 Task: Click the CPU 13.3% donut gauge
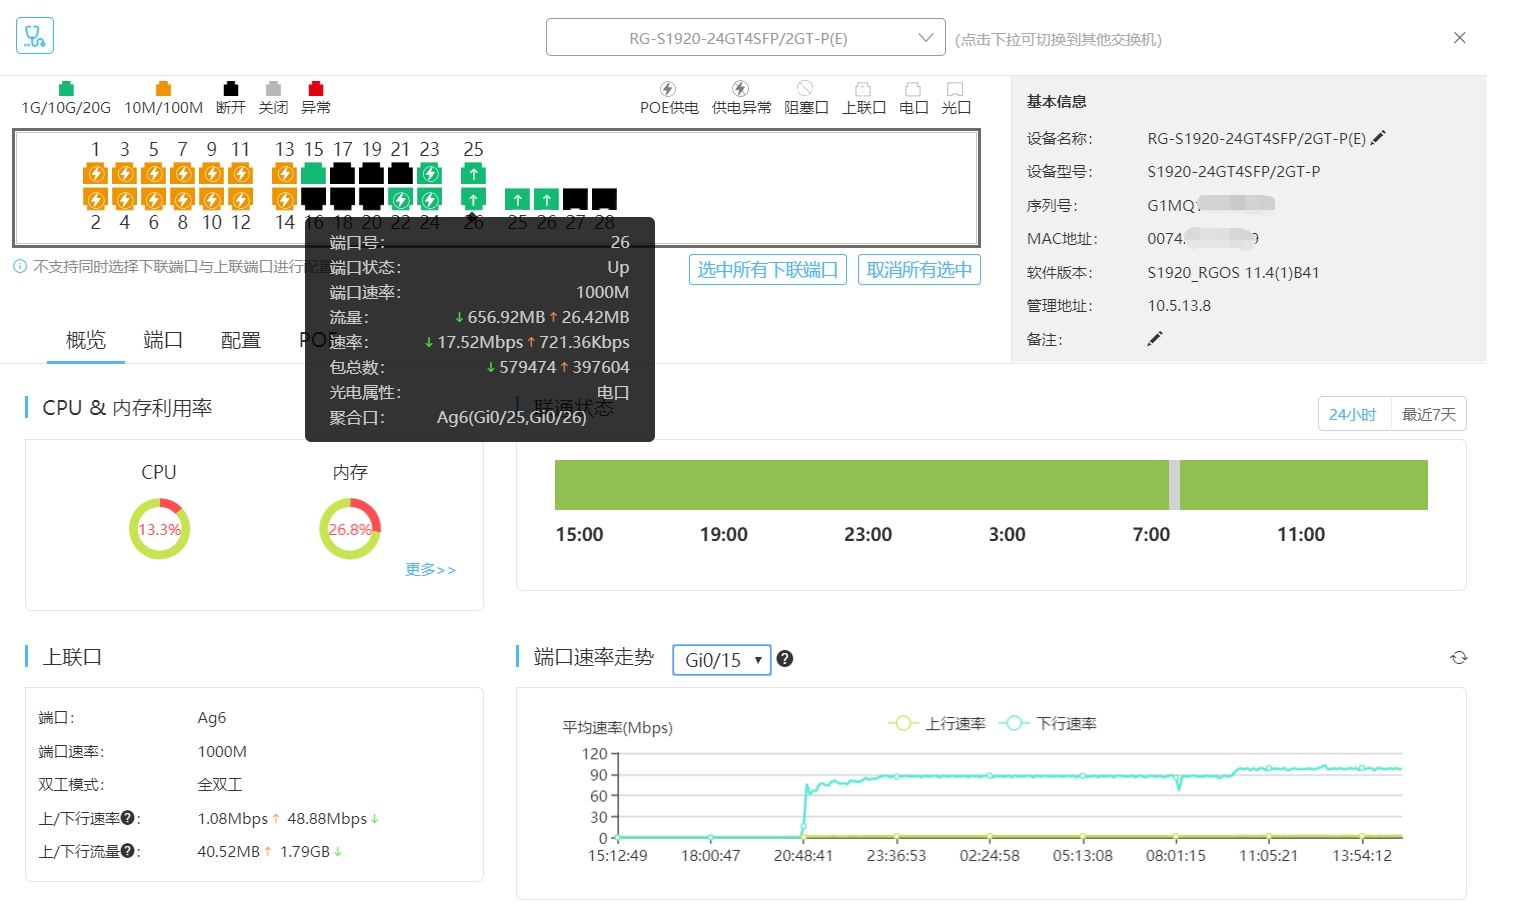[159, 529]
